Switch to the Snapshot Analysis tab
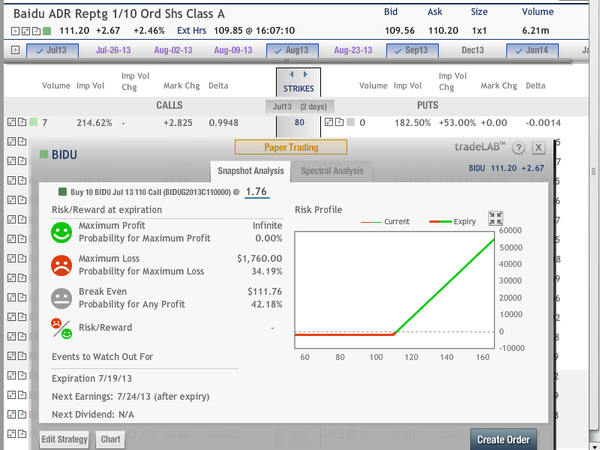Screen dimensions: 600x450 (x=251, y=171)
